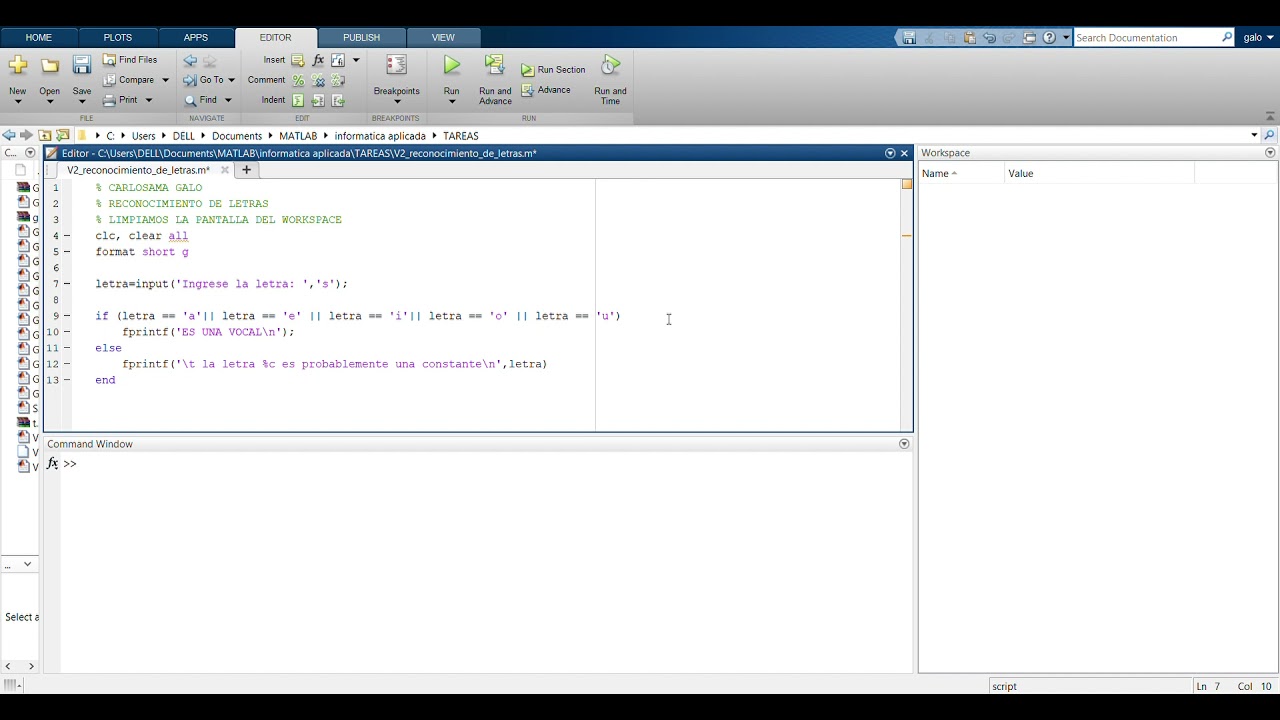
Task: Switch to the PUBLISH tab
Action: point(361,38)
